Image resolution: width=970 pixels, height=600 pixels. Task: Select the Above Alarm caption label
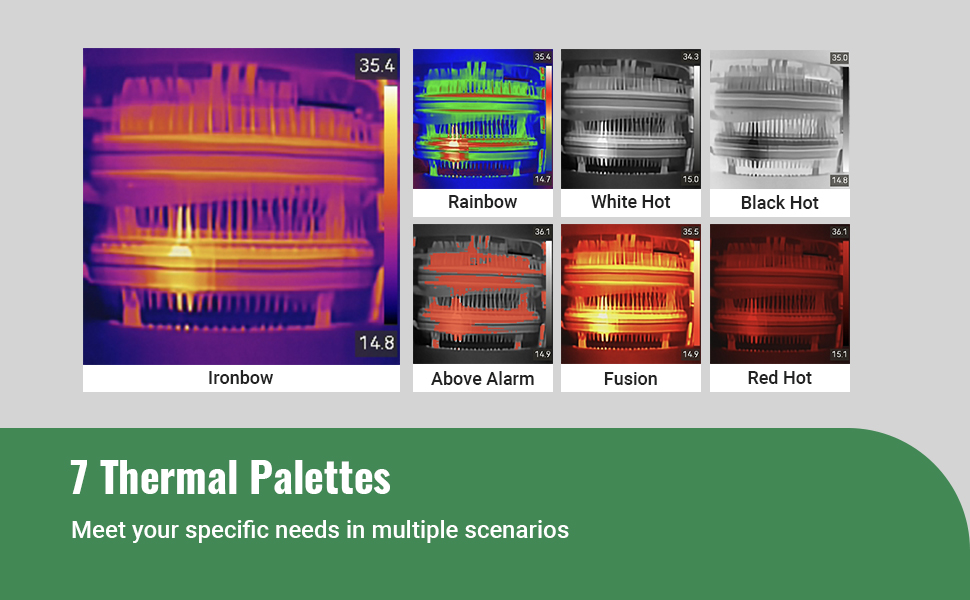(x=482, y=379)
